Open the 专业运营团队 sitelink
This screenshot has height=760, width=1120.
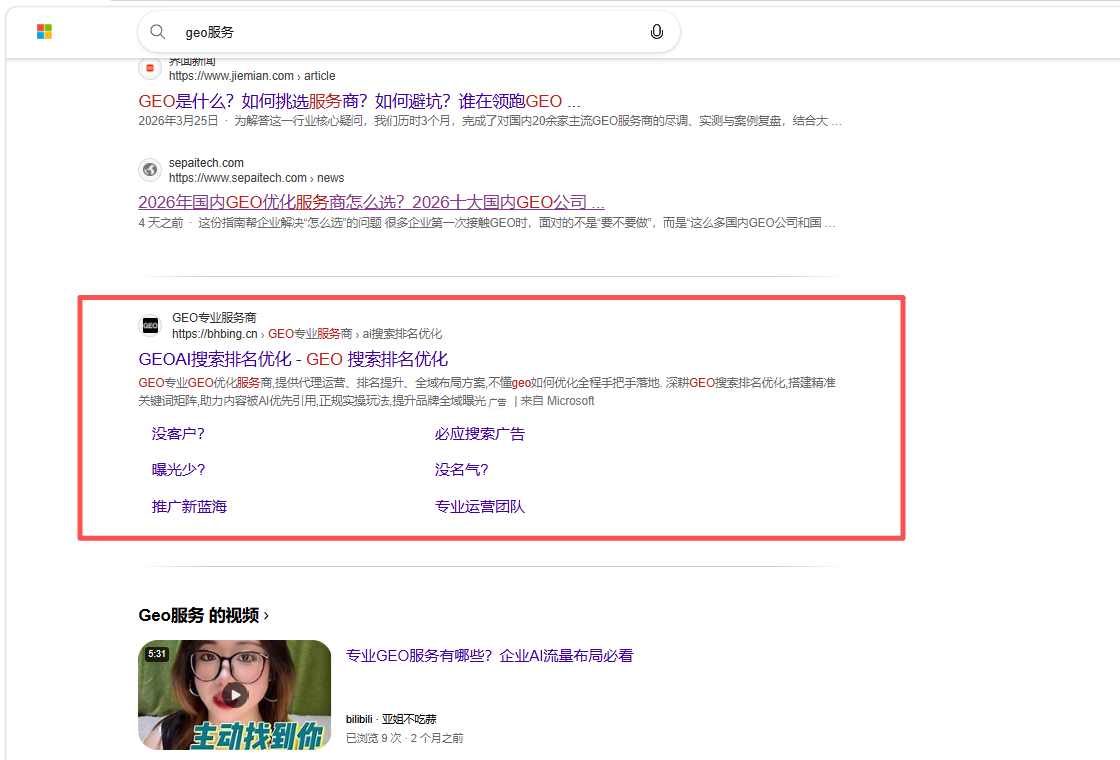[479, 506]
